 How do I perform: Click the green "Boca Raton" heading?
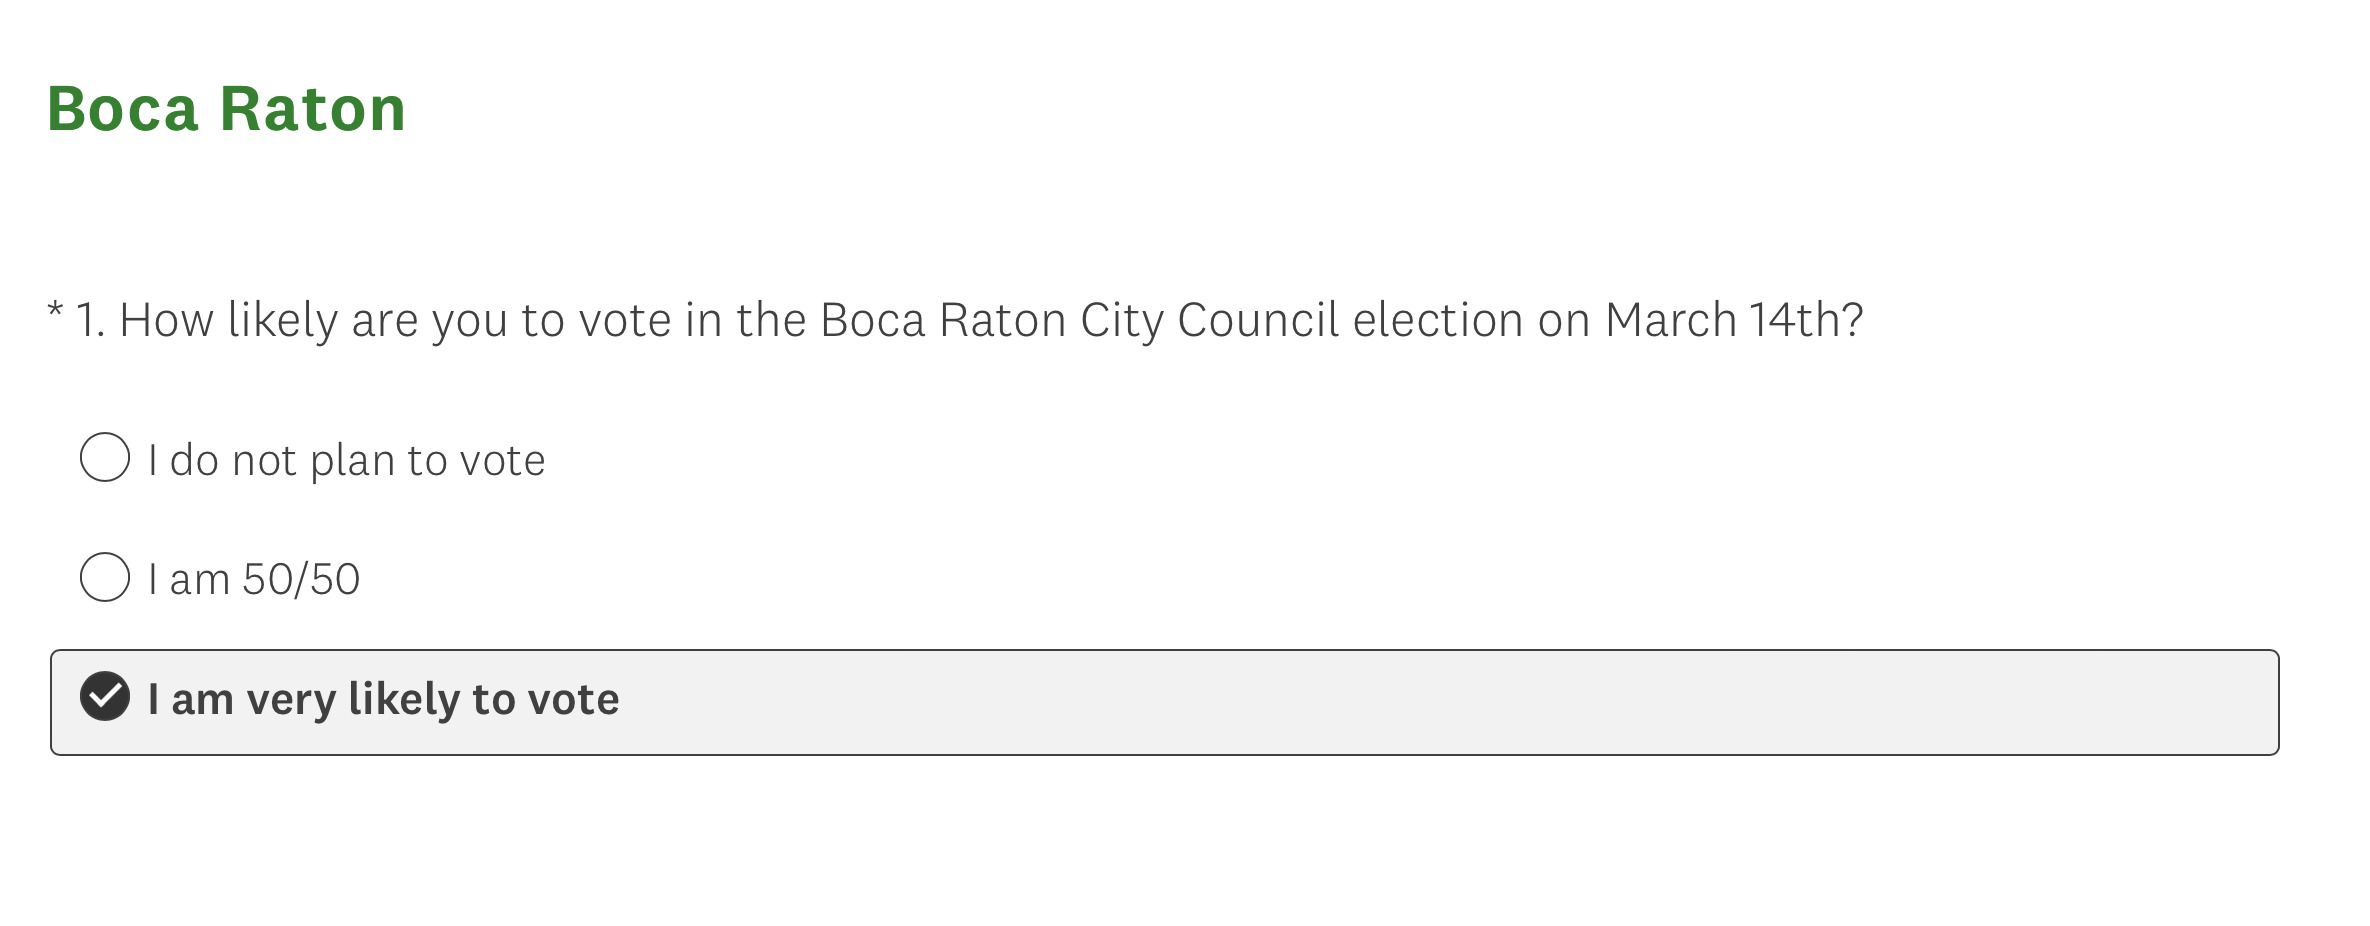click(x=226, y=108)
